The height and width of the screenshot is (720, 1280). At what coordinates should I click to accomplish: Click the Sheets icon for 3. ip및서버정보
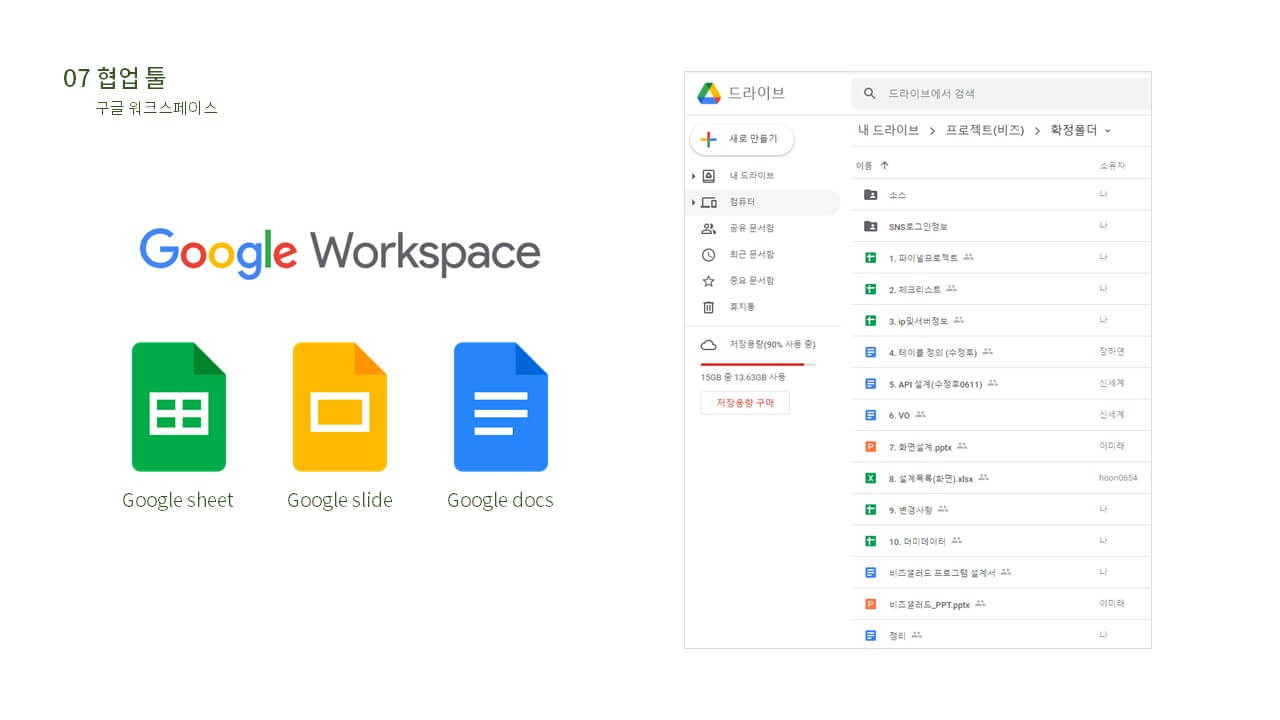[x=870, y=320]
